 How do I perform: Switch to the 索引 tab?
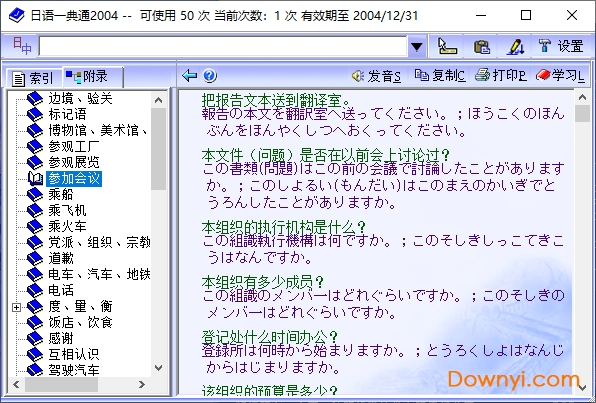click(33, 78)
